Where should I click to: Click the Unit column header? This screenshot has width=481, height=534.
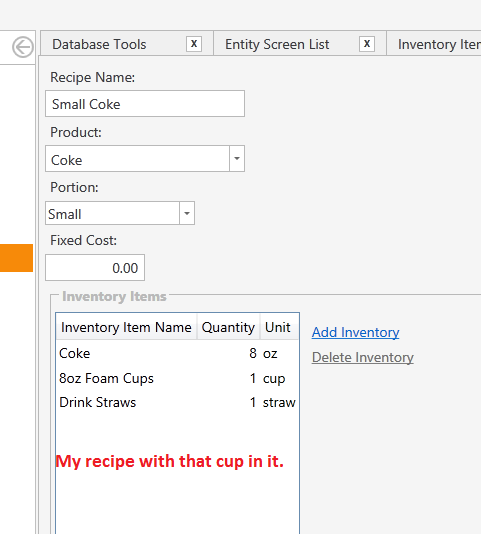[279, 327]
